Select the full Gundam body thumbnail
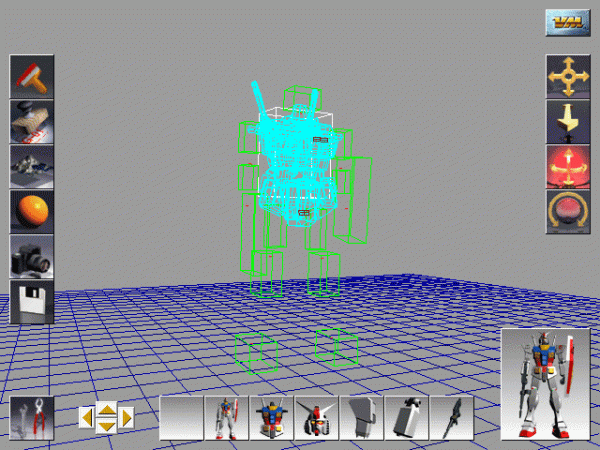The height and width of the screenshot is (450, 600). tap(227, 418)
